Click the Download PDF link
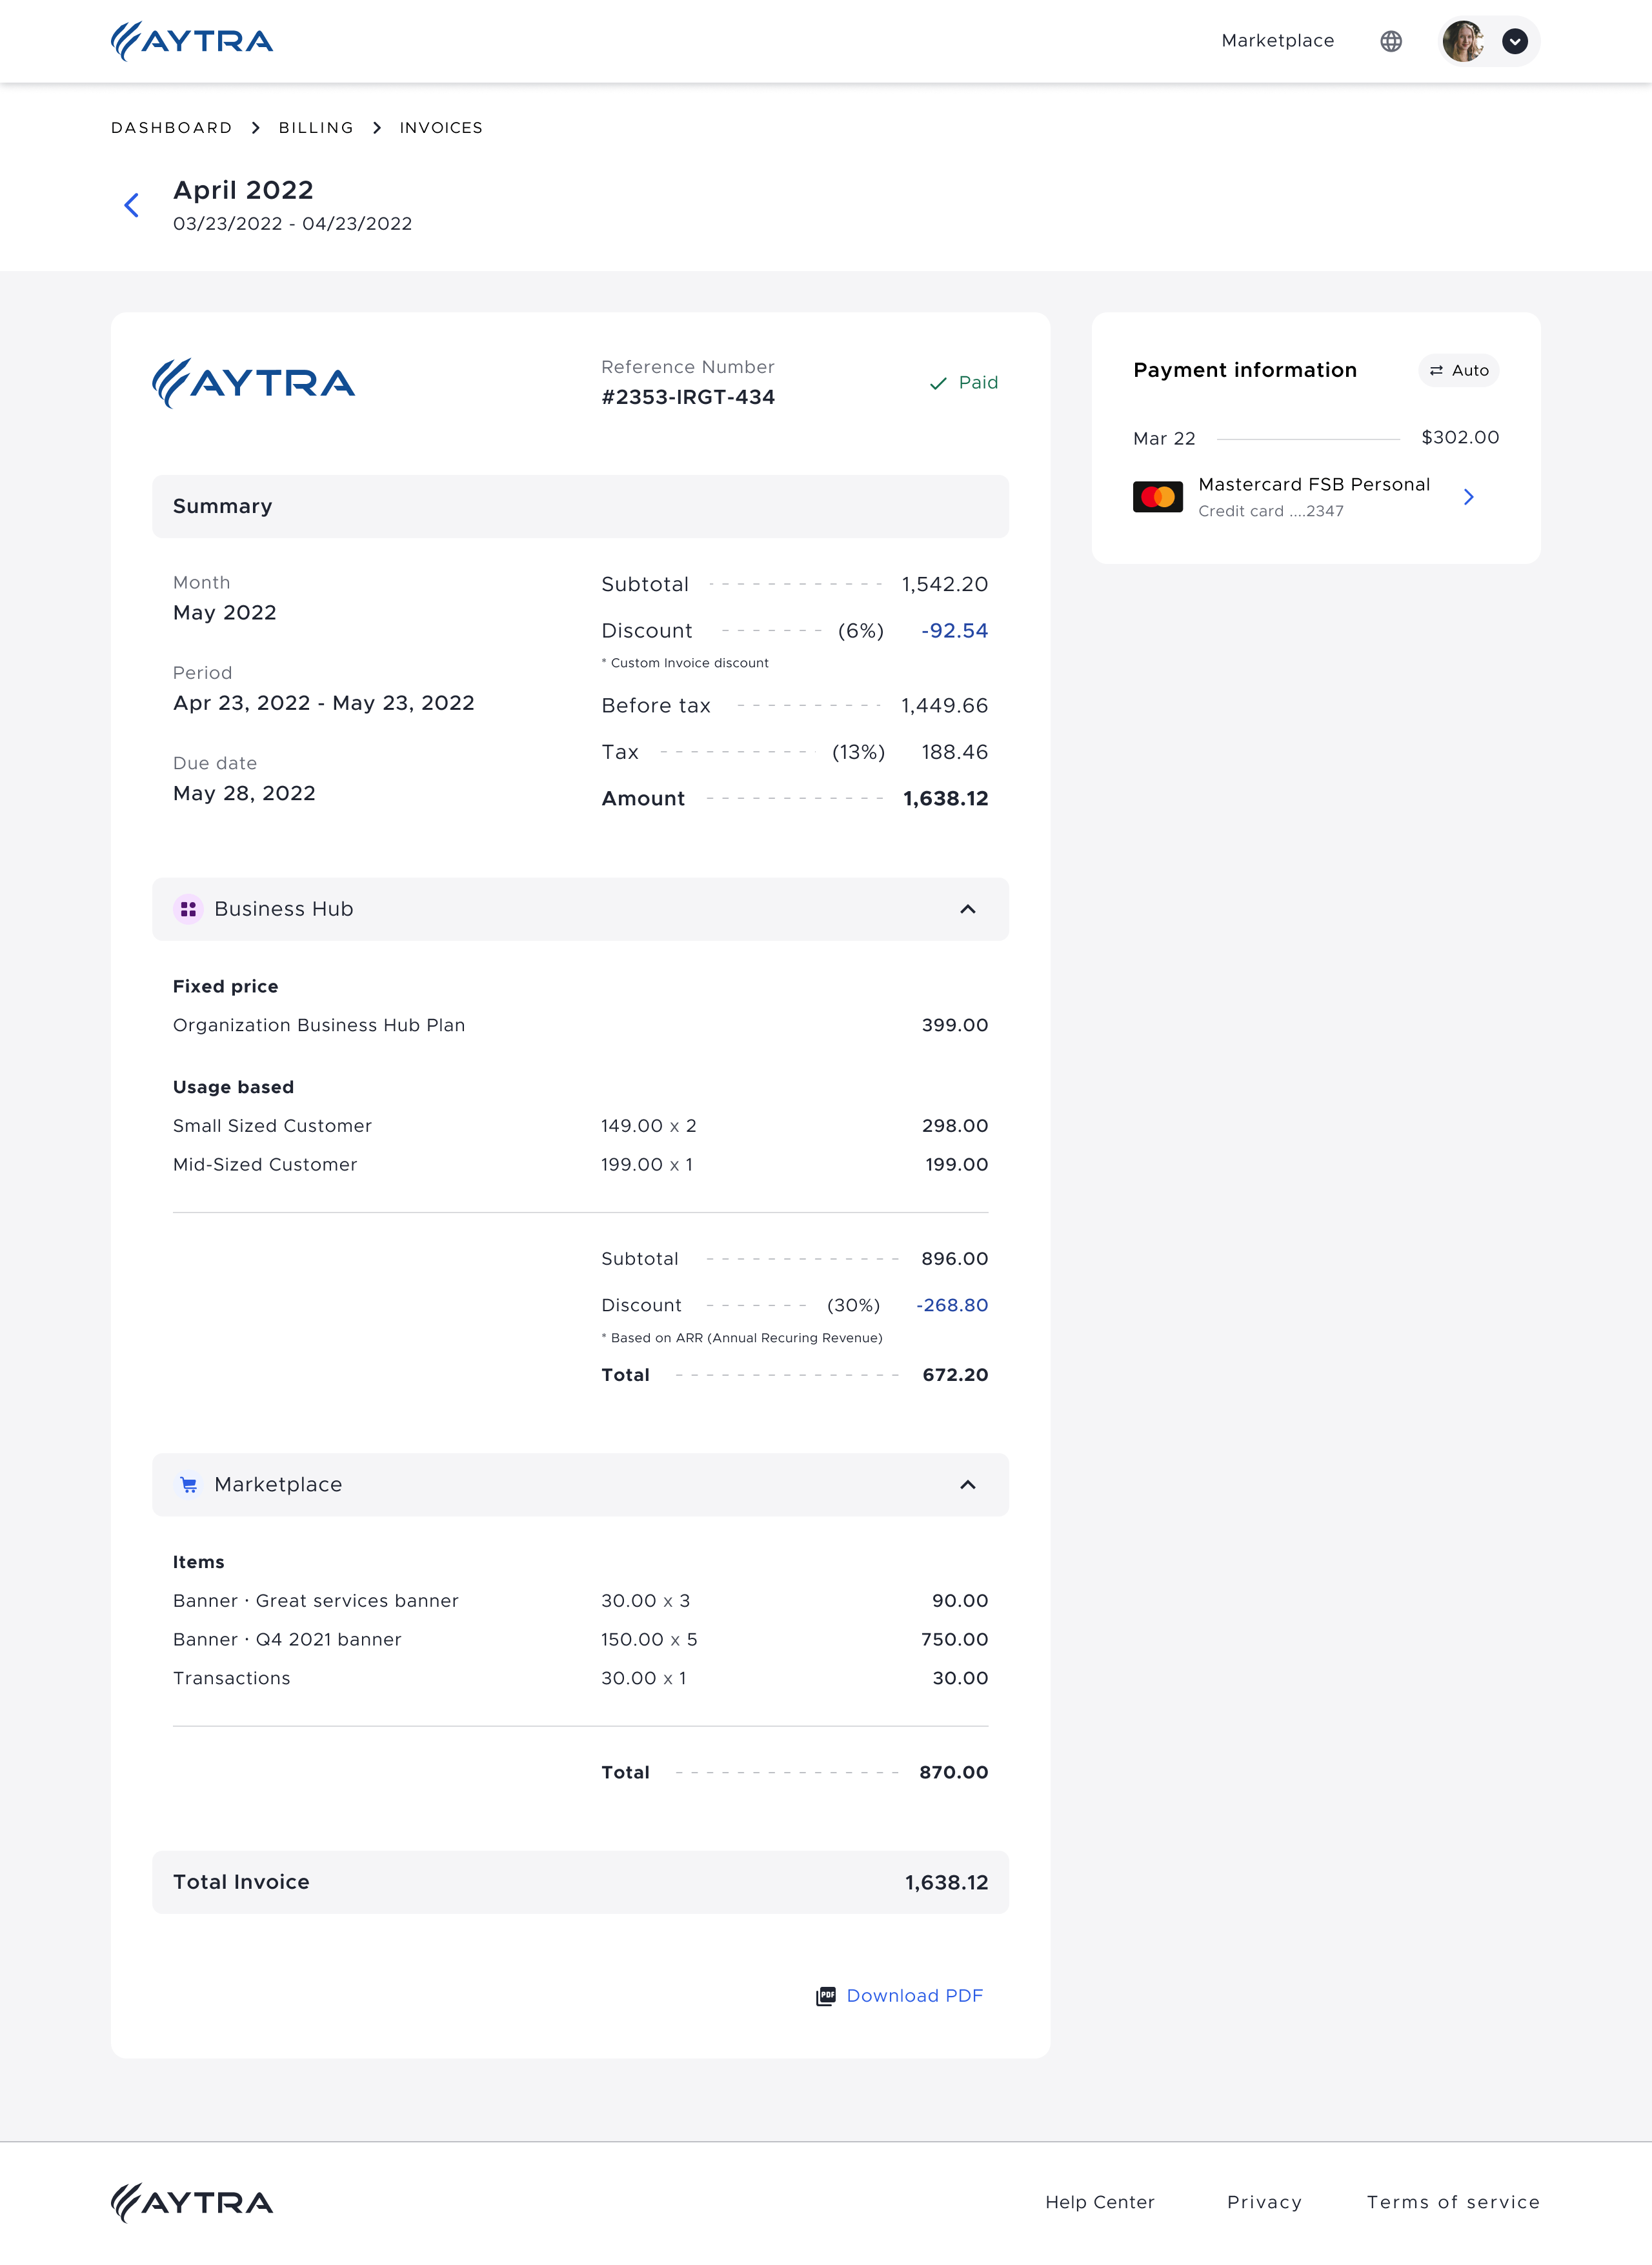The image size is (1652, 2265). (914, 1996)
